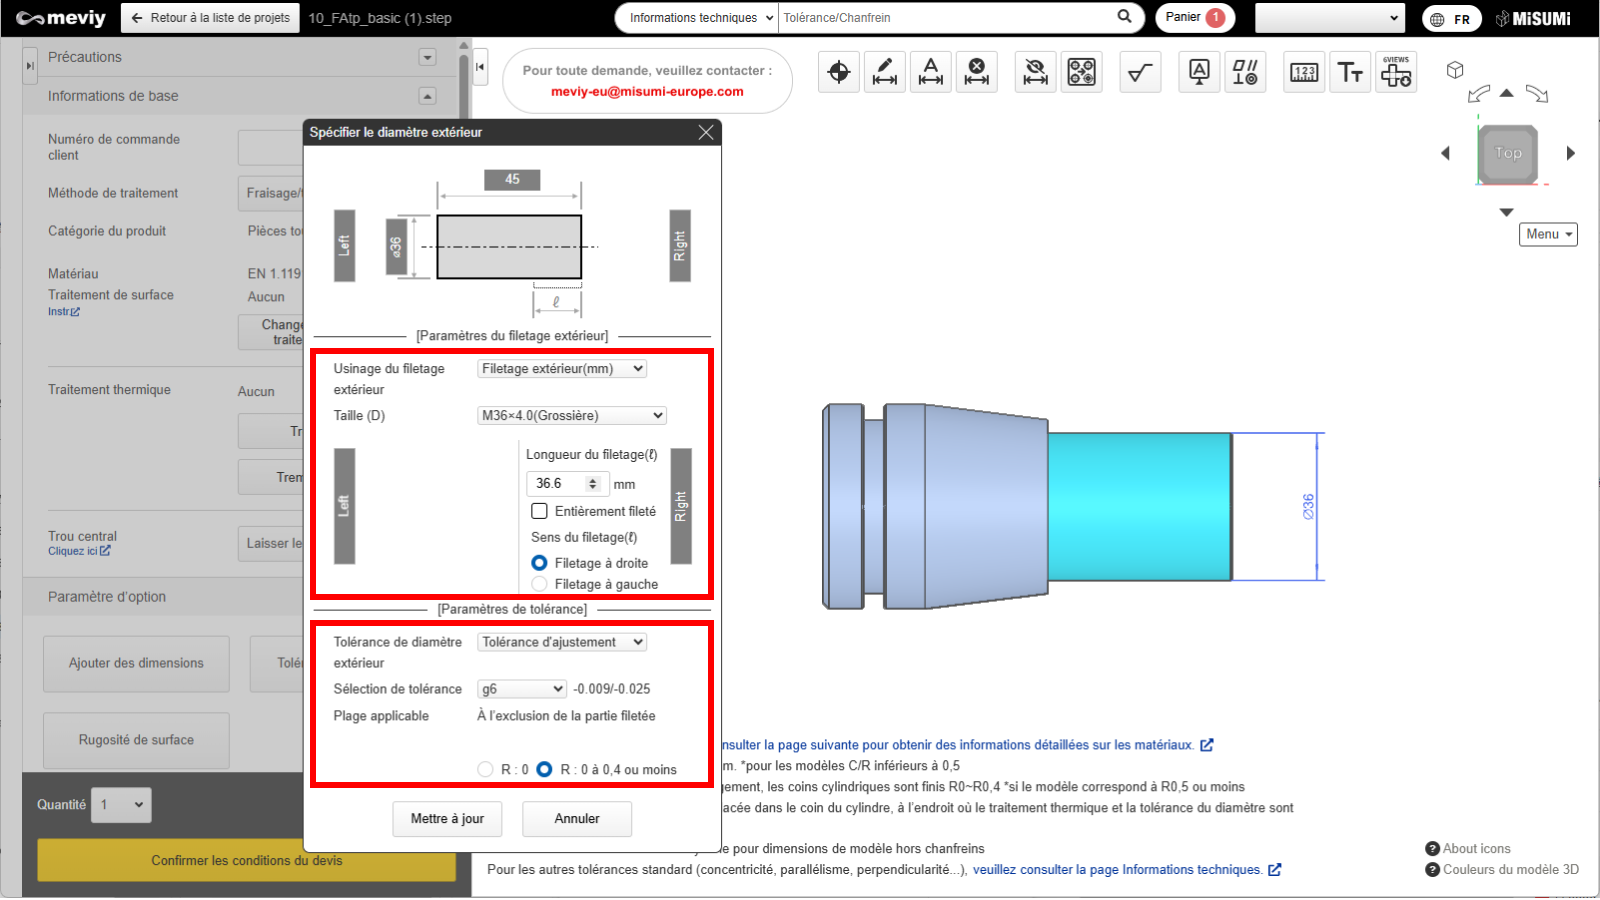Select the edit dimension pencil icon
The image size is (1600, 900).
885,72
